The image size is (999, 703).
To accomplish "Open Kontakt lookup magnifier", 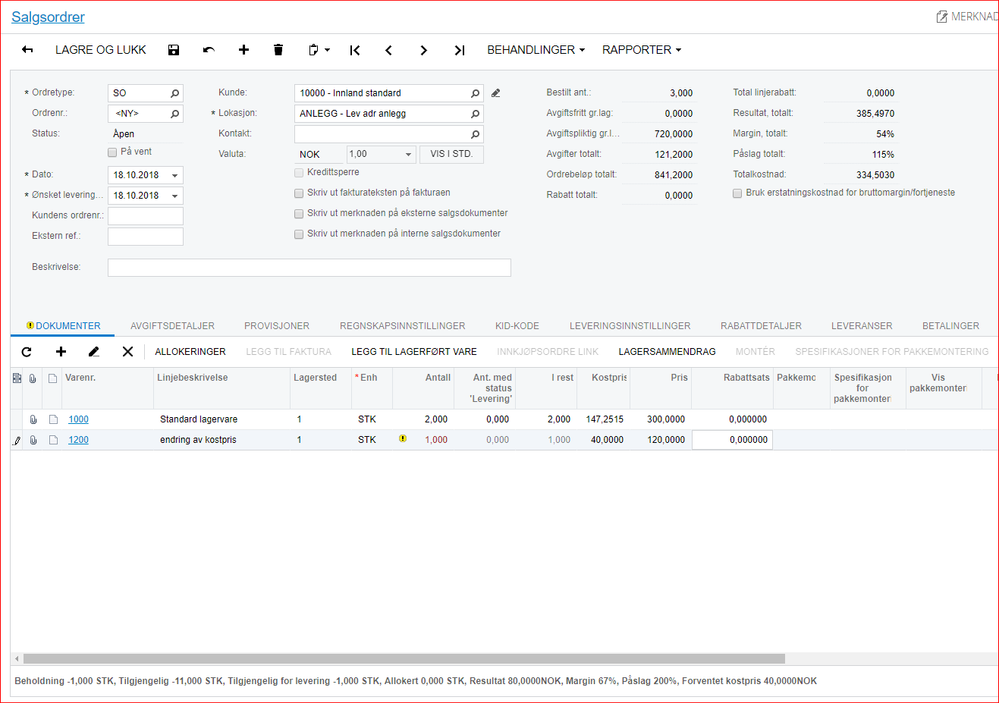I will 475,134.
